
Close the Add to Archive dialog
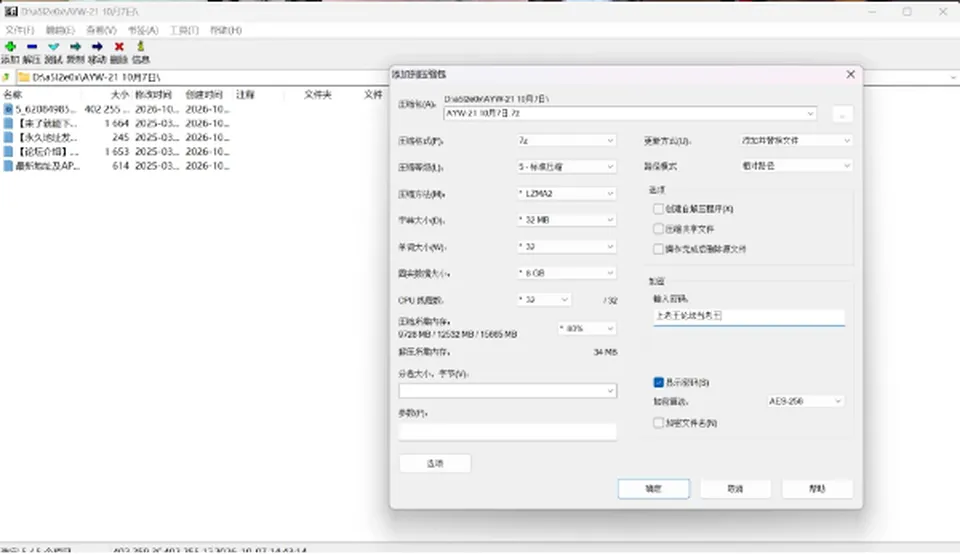[x=850, y=74]
